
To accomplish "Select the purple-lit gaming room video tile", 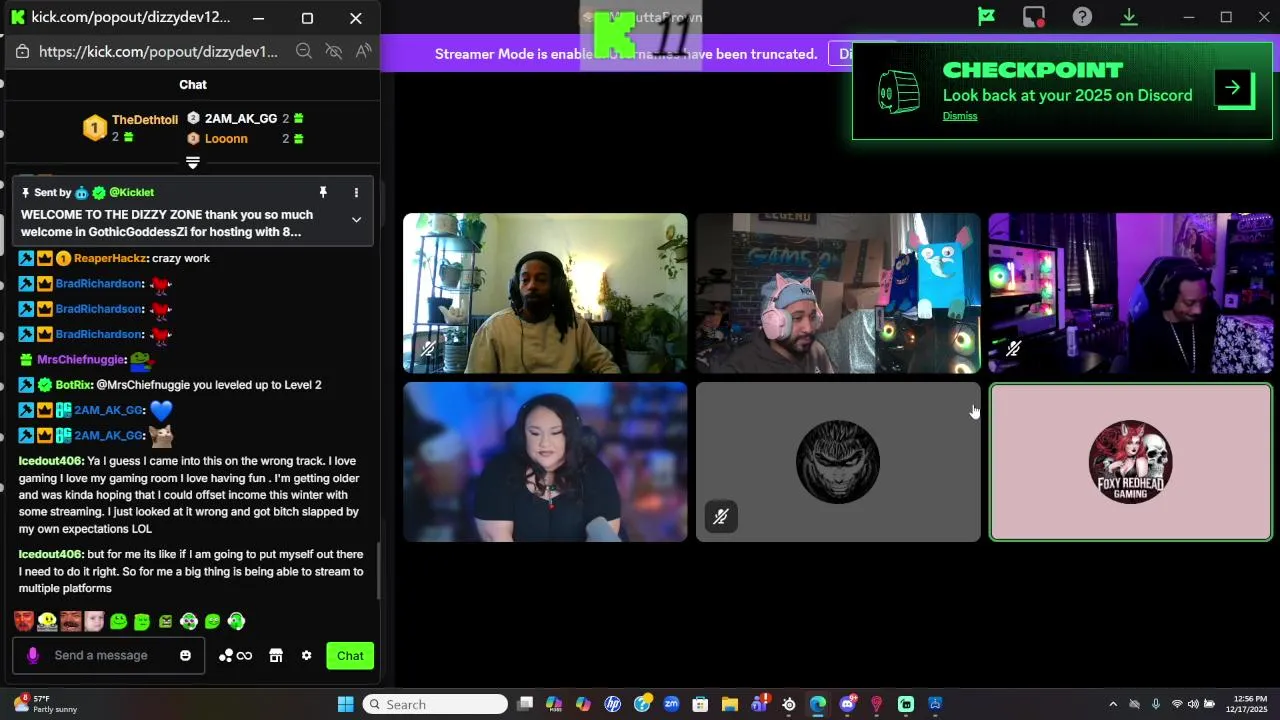I will point(1130,293).
